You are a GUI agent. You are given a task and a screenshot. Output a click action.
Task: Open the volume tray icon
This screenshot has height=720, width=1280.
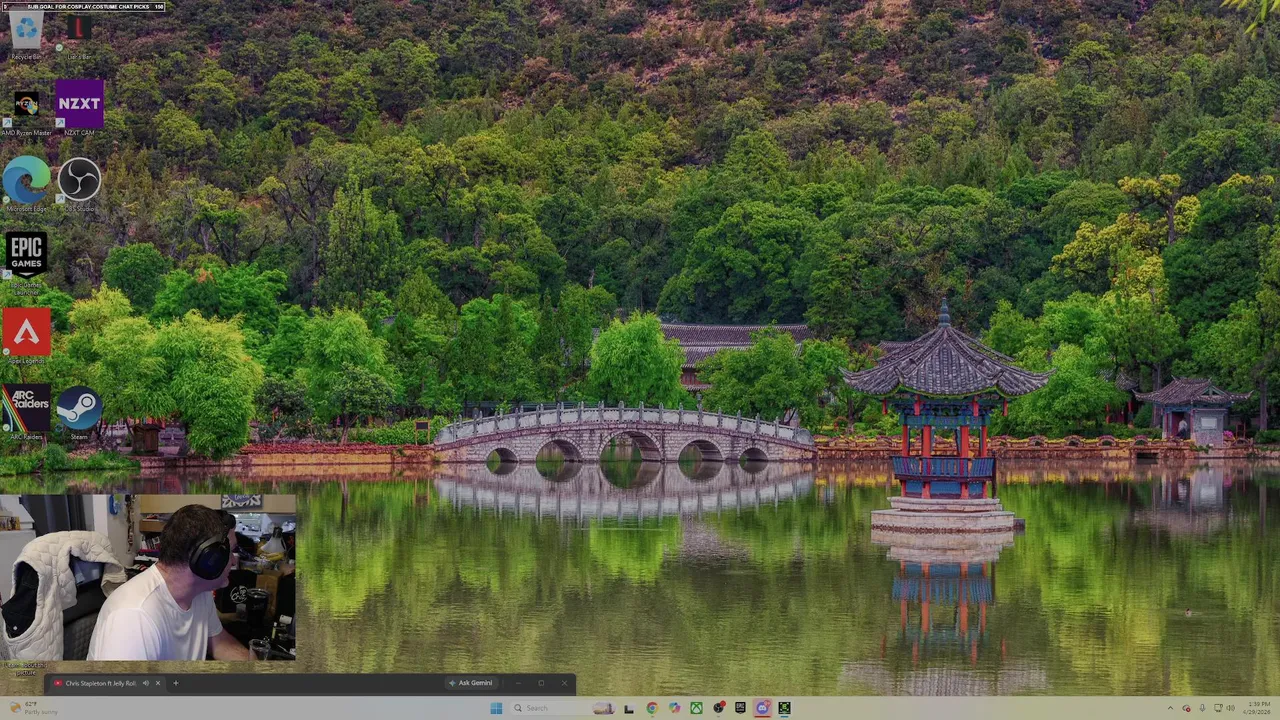pos(1231,708)
